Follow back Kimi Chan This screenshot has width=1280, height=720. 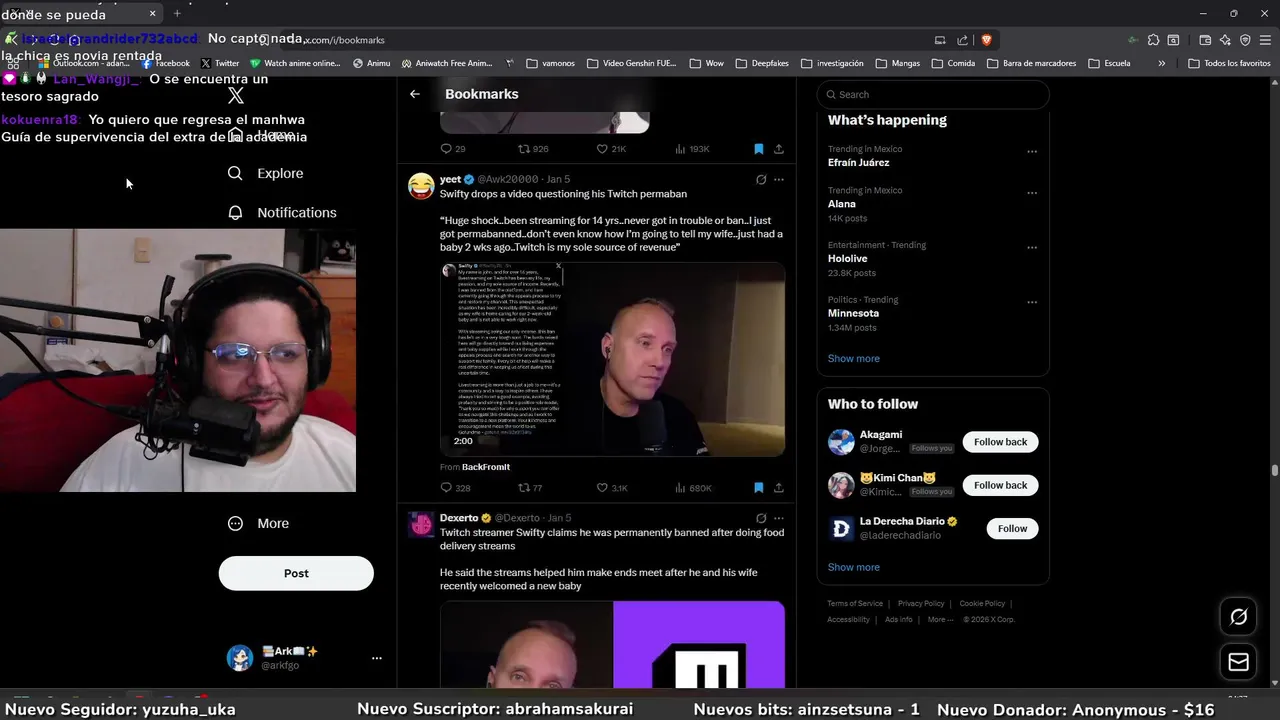[1000, 485]
